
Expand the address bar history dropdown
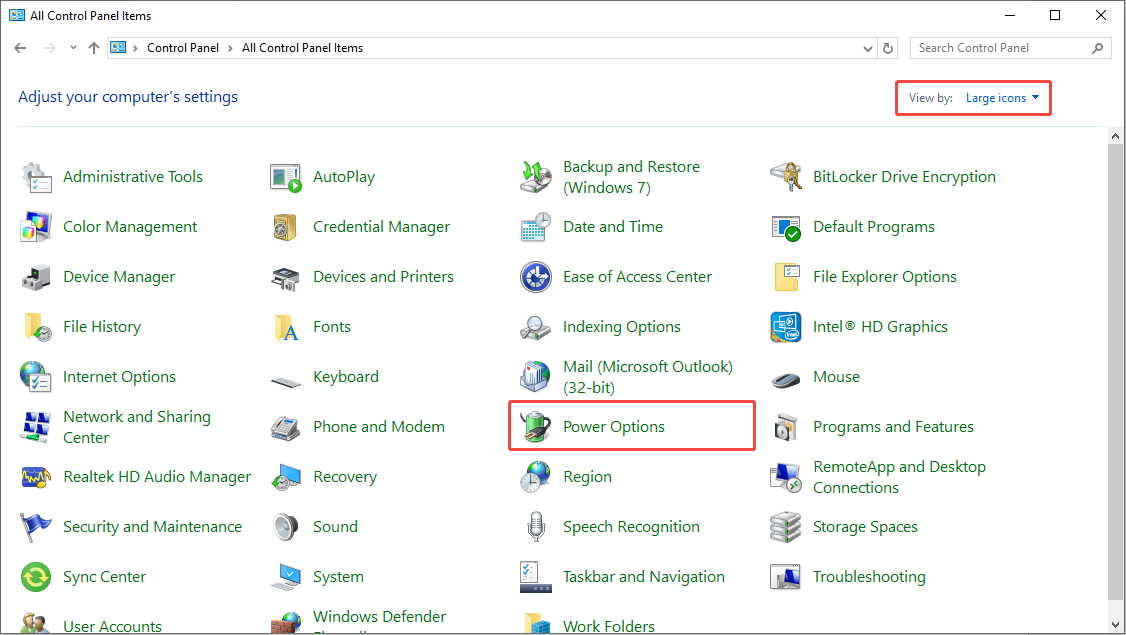pyautogui.click(x=867, y=47)
